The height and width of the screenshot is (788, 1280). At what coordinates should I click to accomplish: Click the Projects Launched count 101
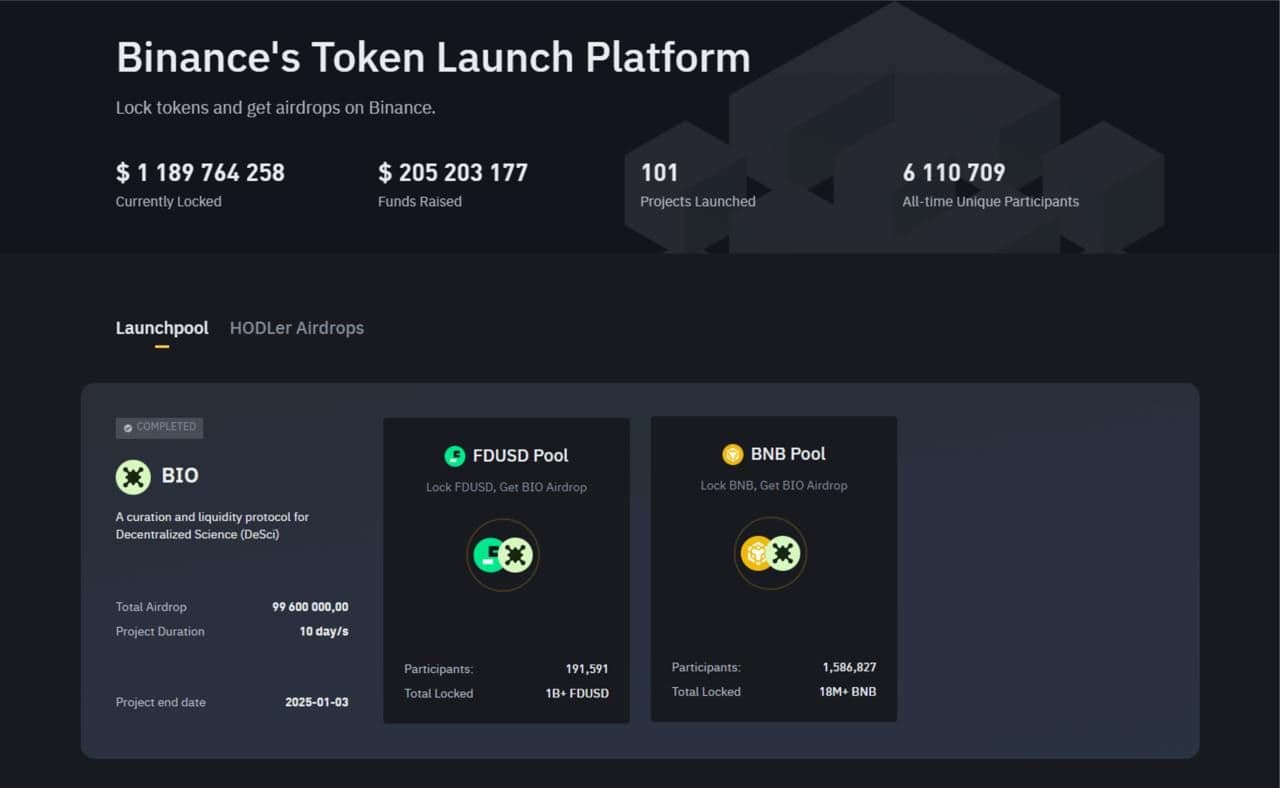click(x=659, y=173)
